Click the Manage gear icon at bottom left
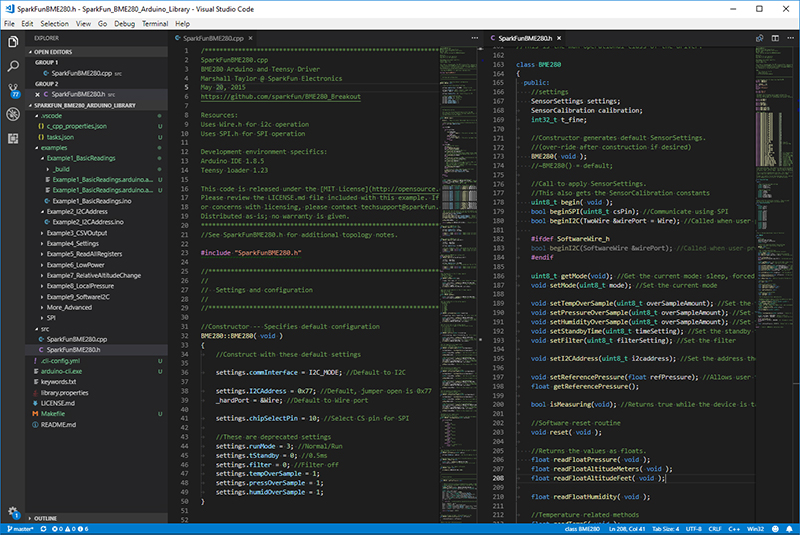Screen dimensions: 800x535 point(13,510)
